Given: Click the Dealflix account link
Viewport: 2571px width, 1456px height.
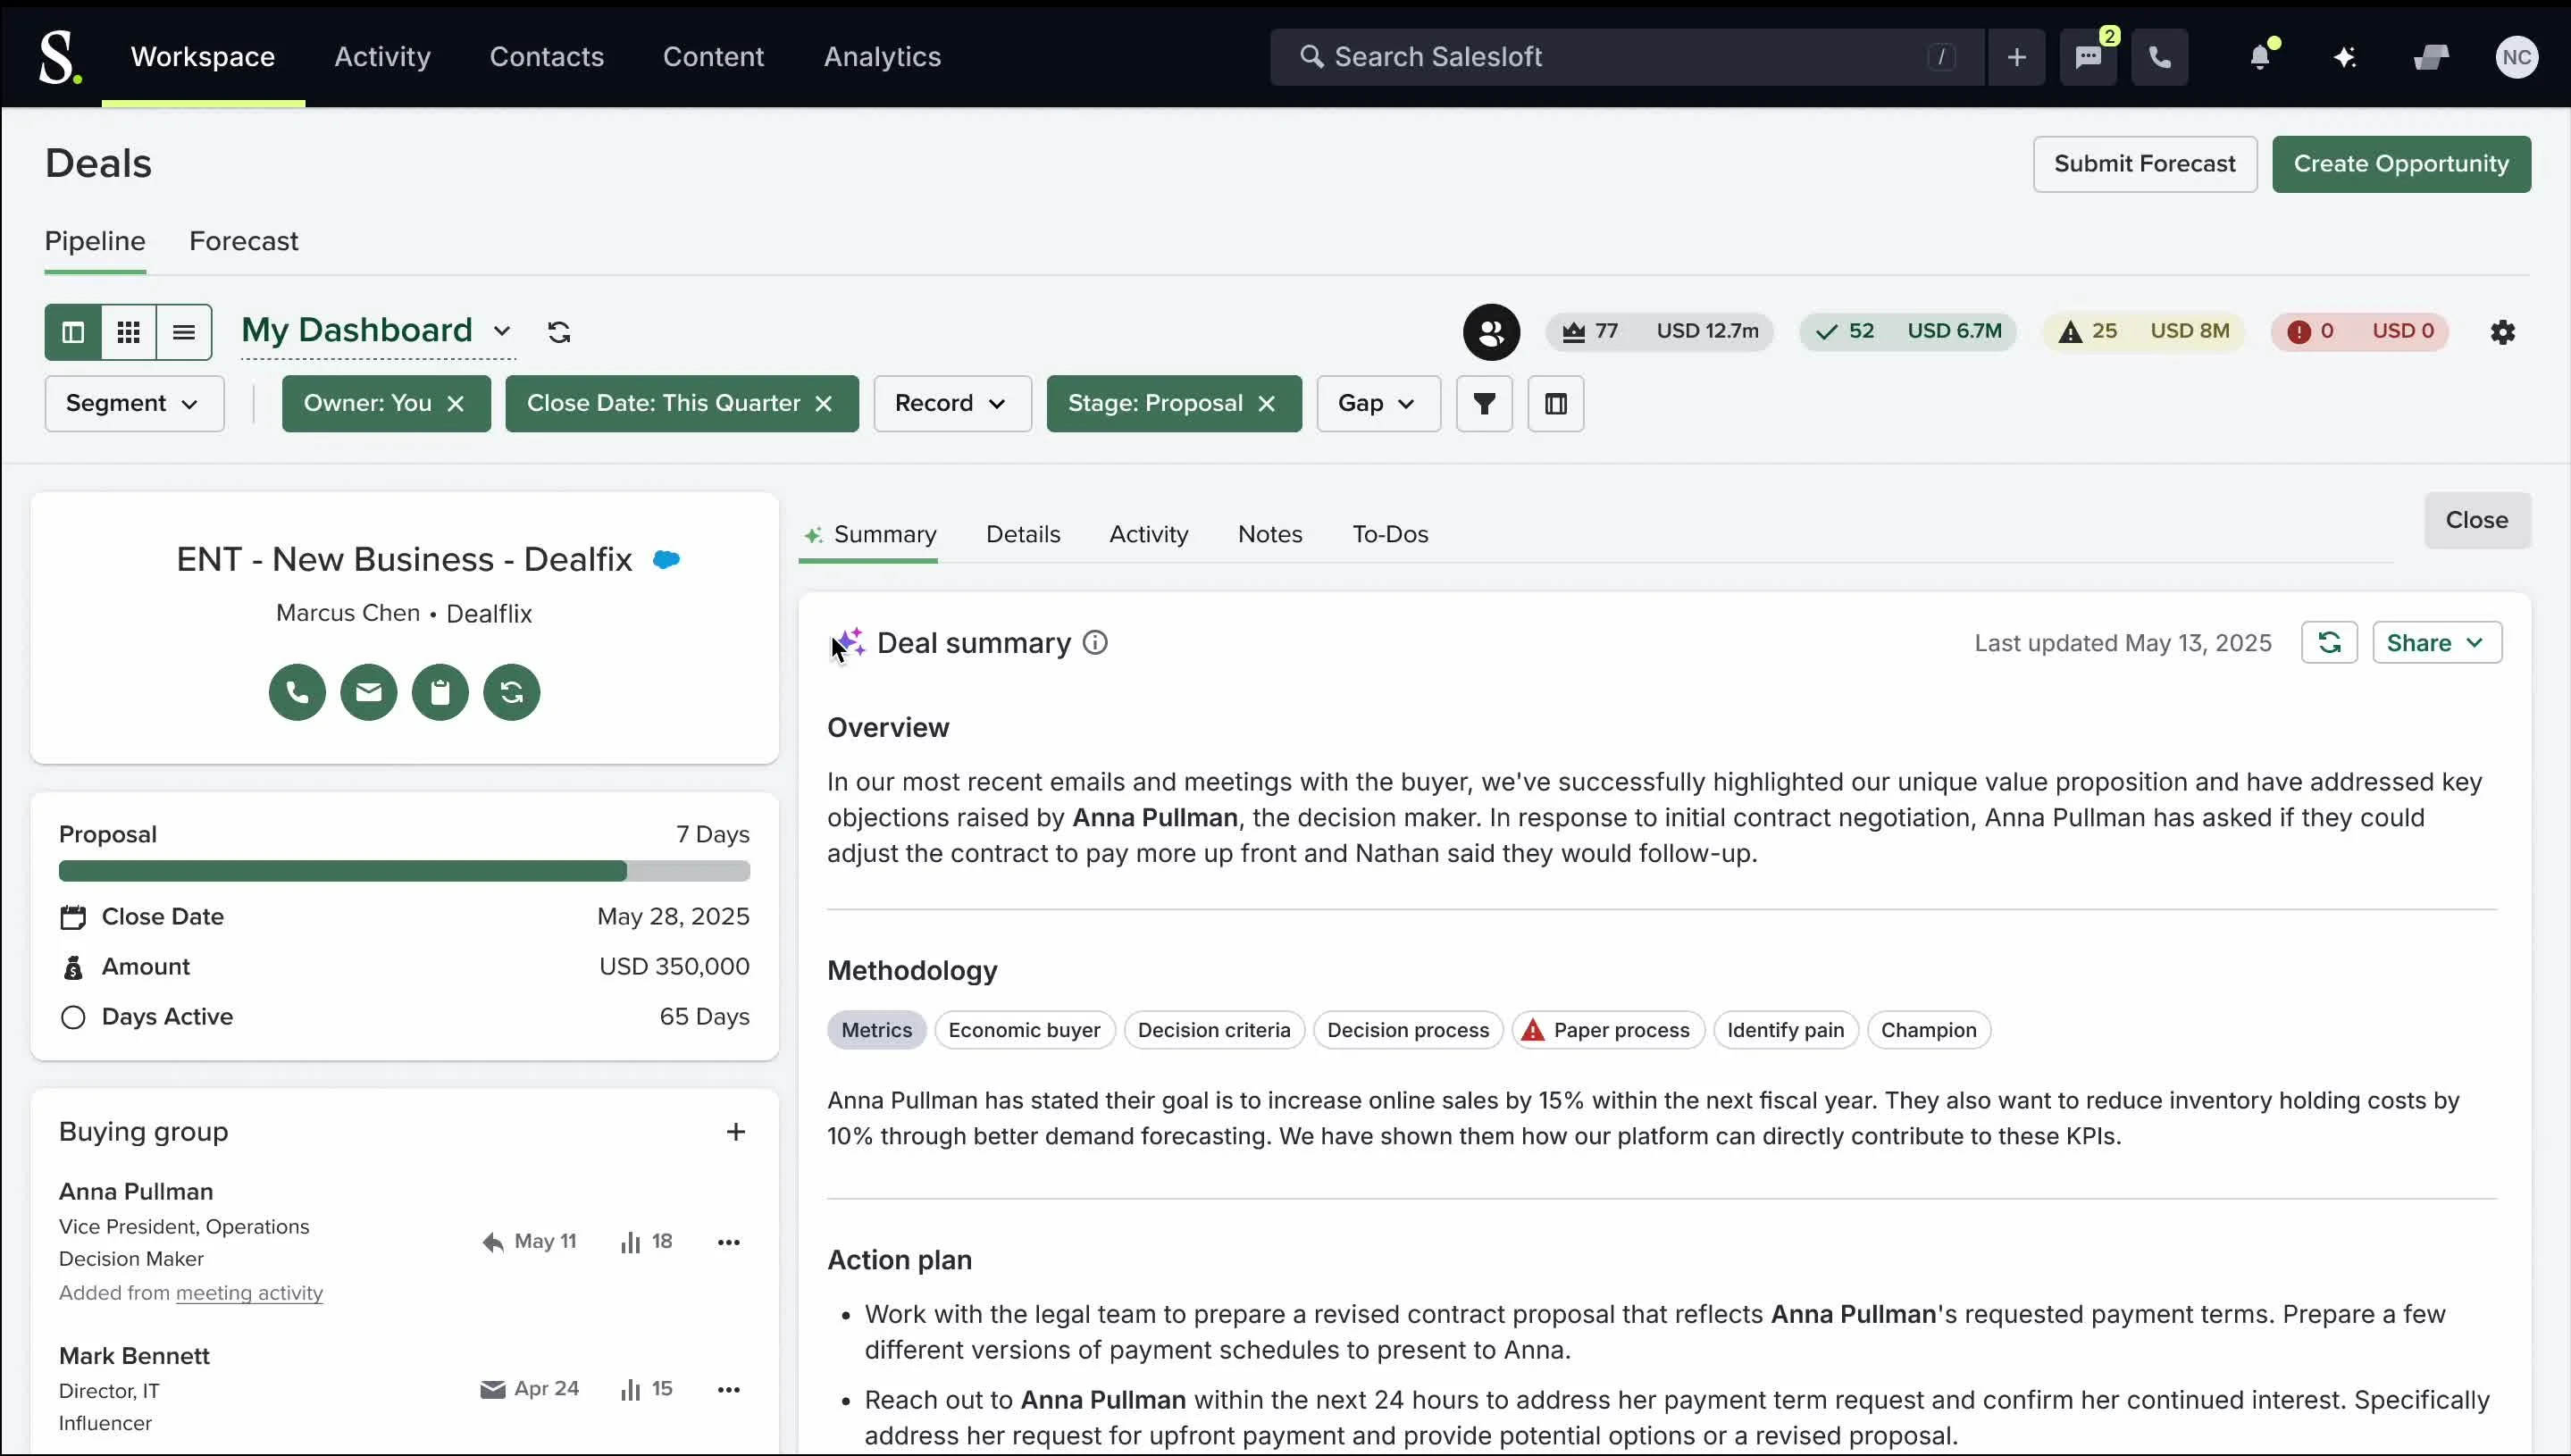Looking at the screenshot, I should pos(488,613).
